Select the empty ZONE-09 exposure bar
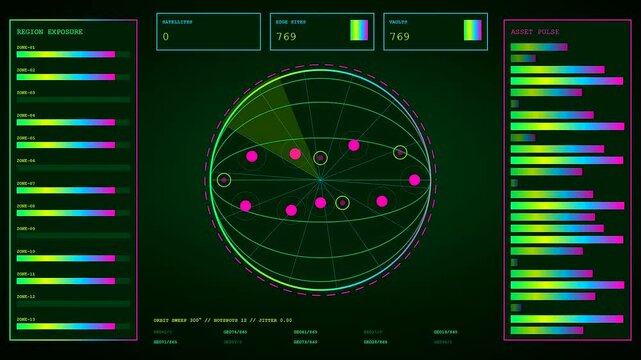 pos(73,236)
